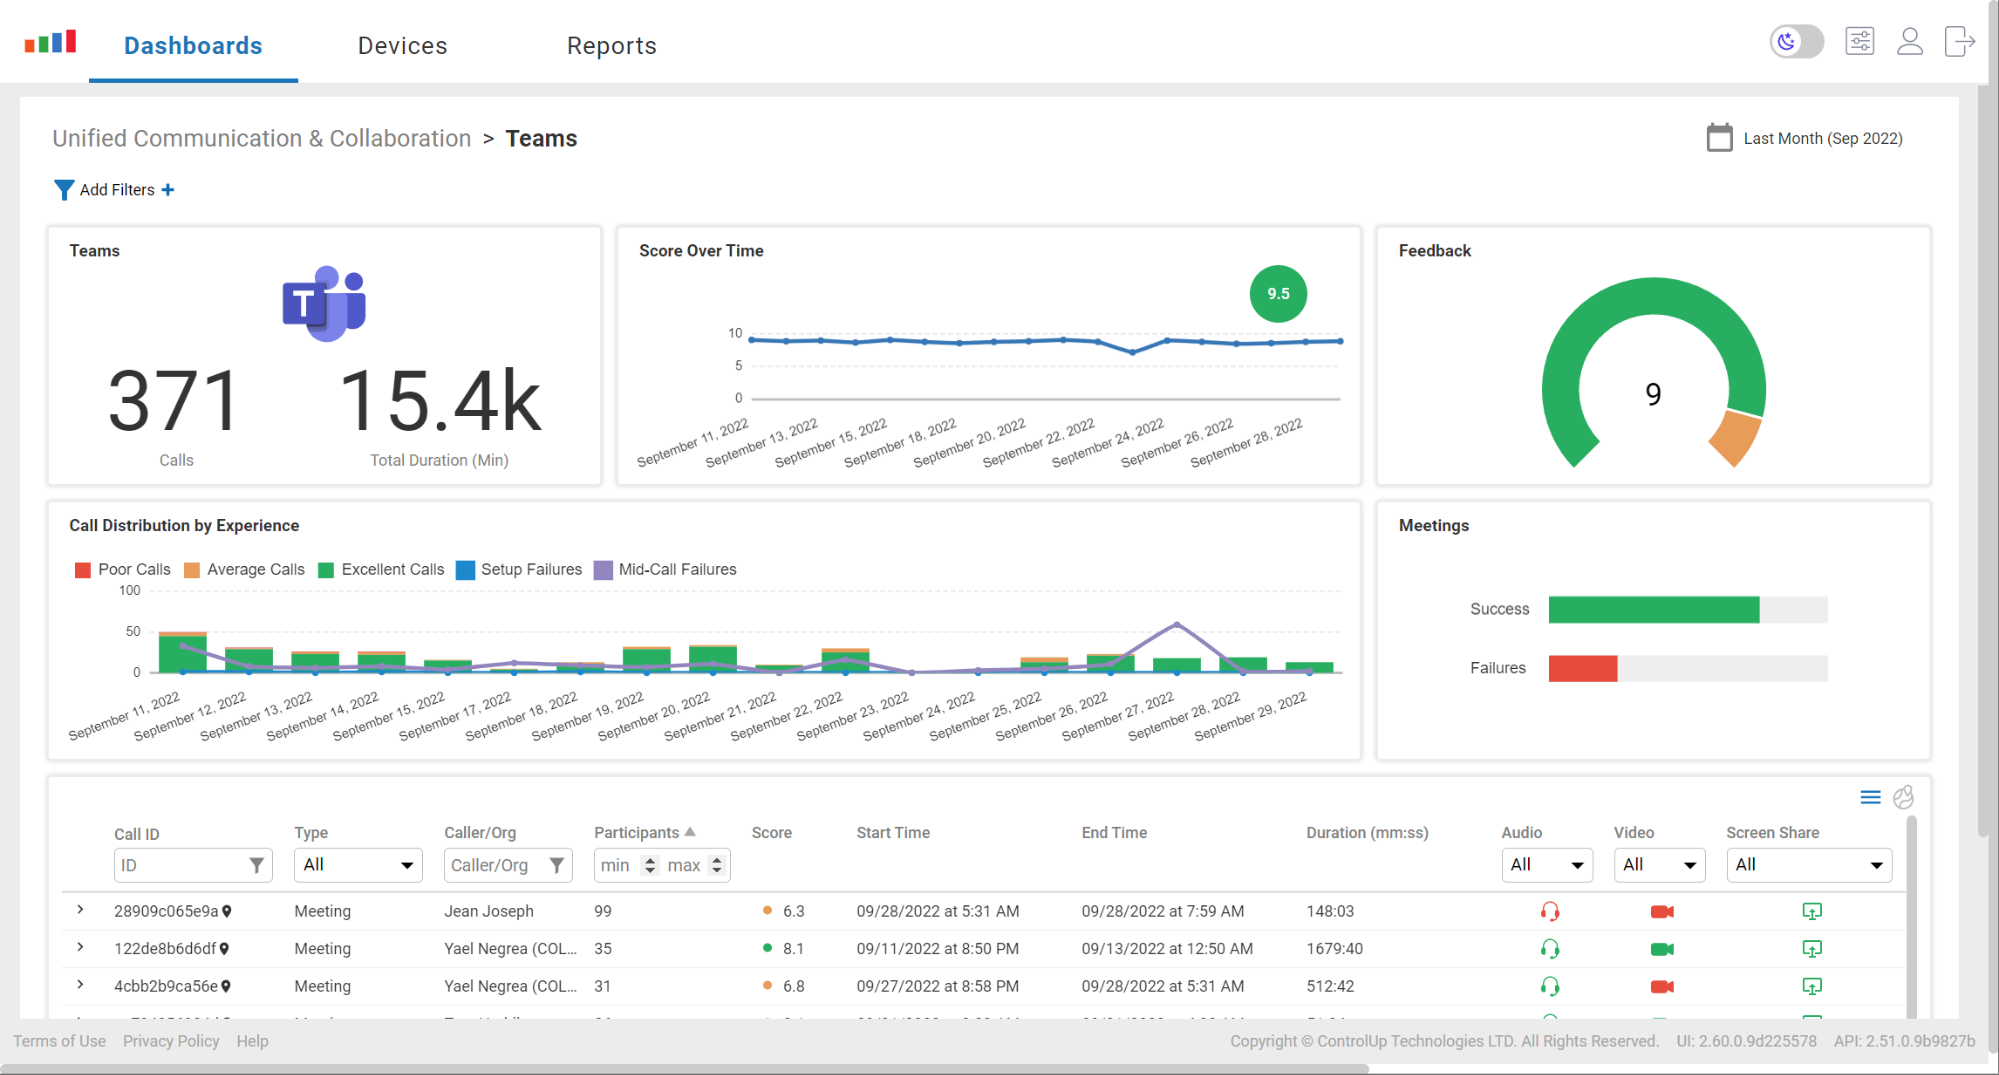1999x1075 pixels.
Task: Click the red video icon in 148:03 row
Action: coord(1662,911)
